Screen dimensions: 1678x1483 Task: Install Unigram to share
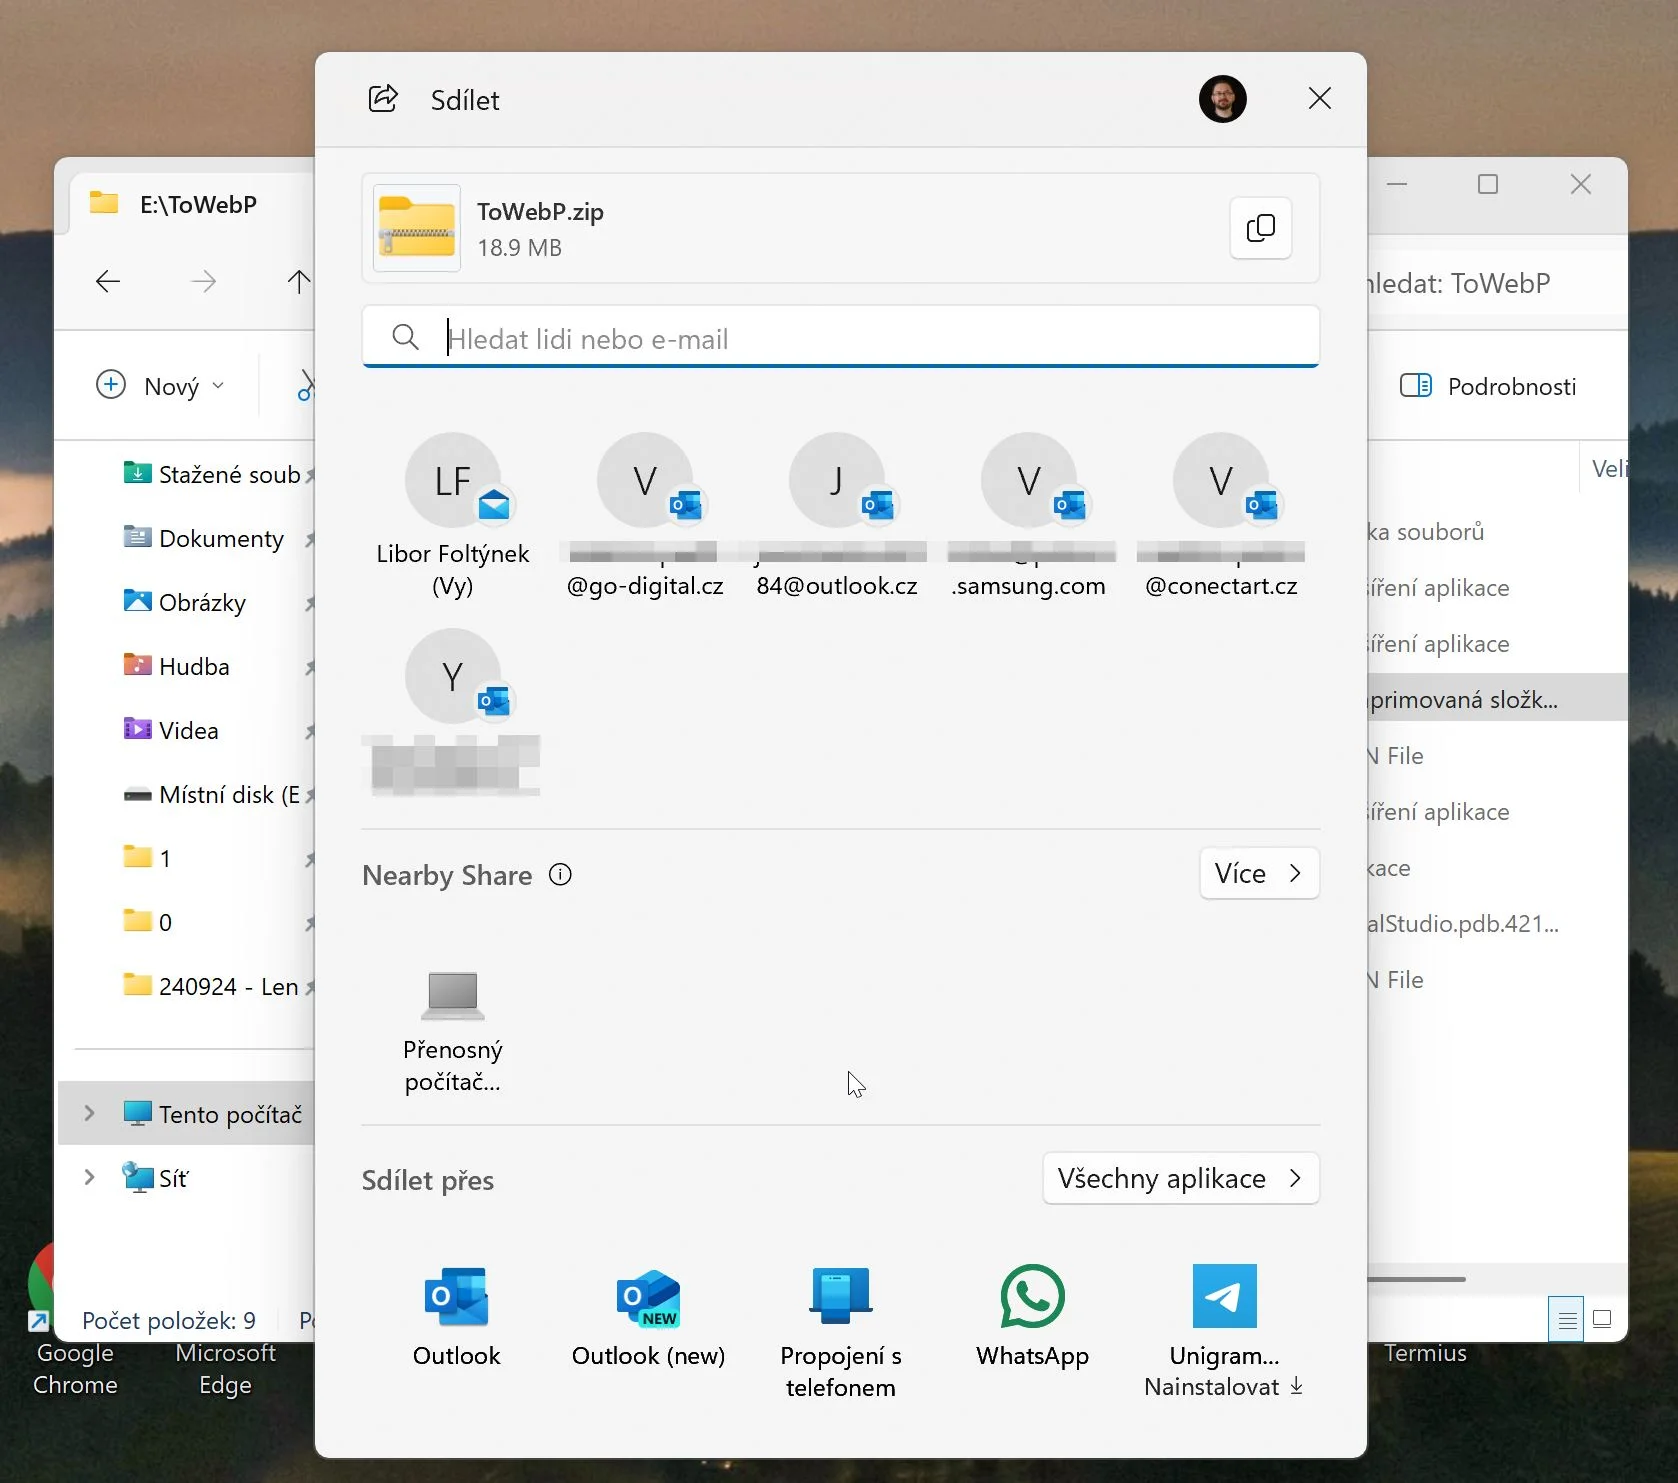[1225, 1332]
